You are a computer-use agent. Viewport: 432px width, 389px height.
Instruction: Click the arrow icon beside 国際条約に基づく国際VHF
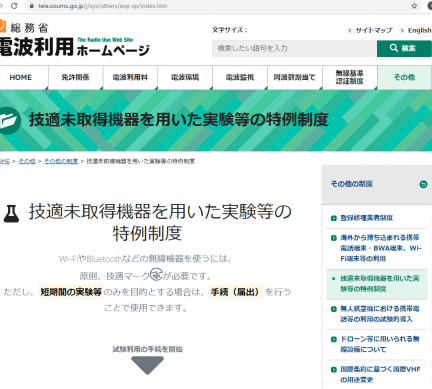[x=334, y=370]
